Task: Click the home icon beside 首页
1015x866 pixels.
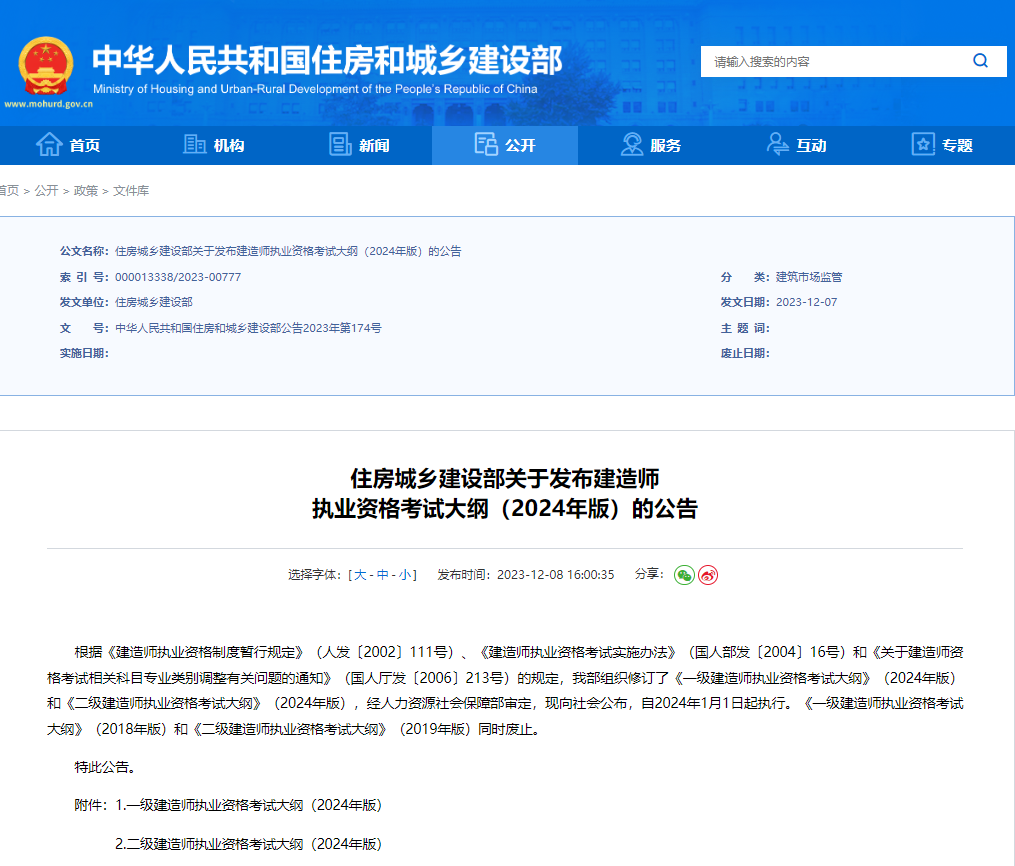Action: pyautogui.click(x=47, y=145)
